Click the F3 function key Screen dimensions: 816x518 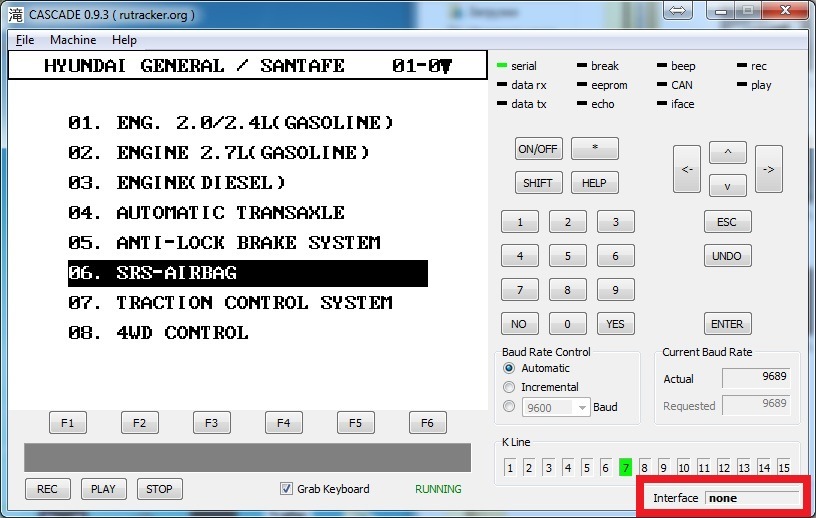tap(211, 423)
